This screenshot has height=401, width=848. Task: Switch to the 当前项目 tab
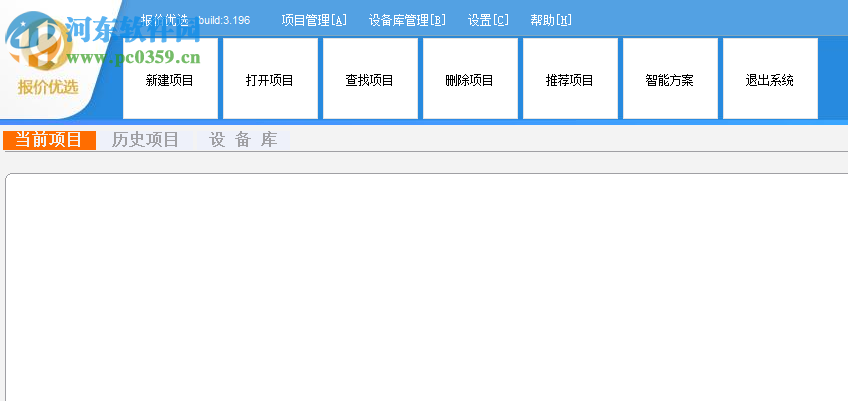point(49,140)
